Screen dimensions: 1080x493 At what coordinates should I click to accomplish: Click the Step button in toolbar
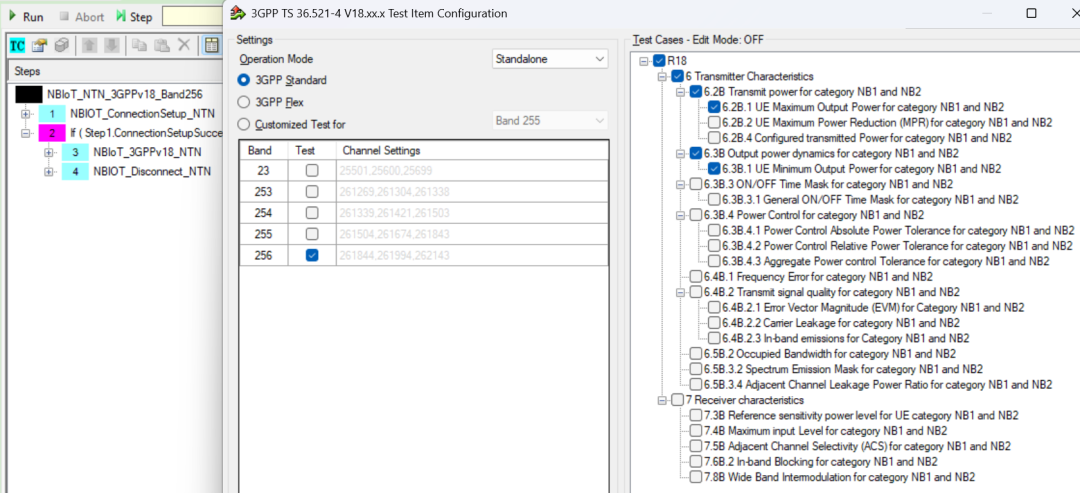134,16
